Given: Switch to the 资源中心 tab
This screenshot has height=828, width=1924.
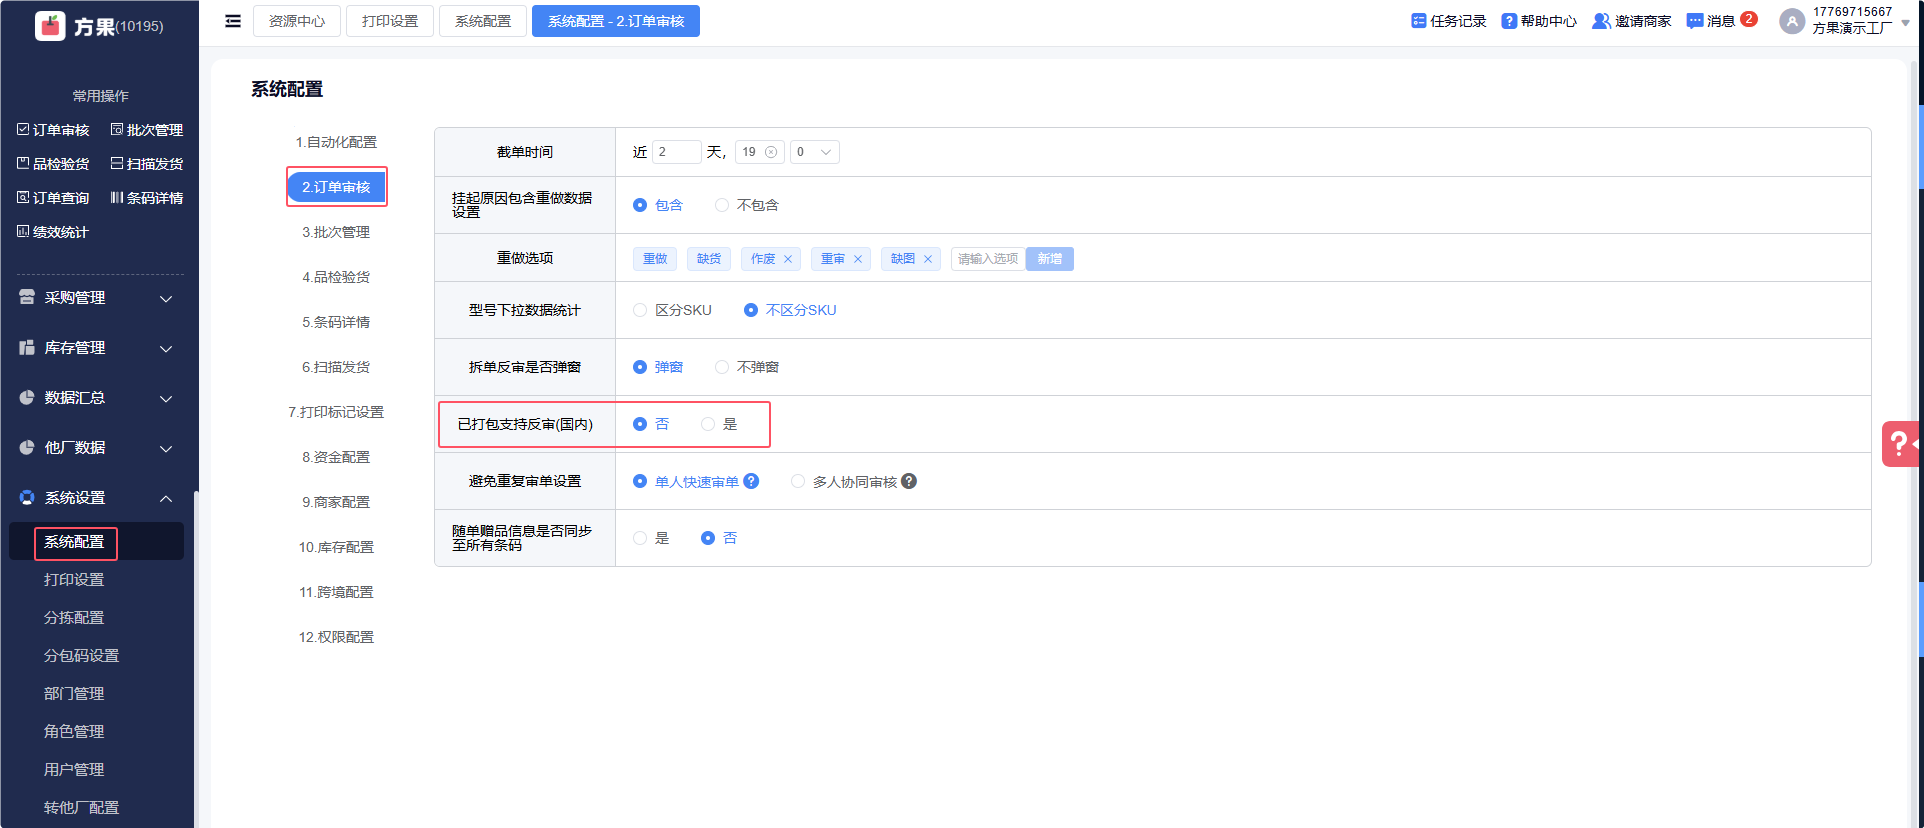Looking at the screenshot, I should pyautogui.click(x=296, y=21).
